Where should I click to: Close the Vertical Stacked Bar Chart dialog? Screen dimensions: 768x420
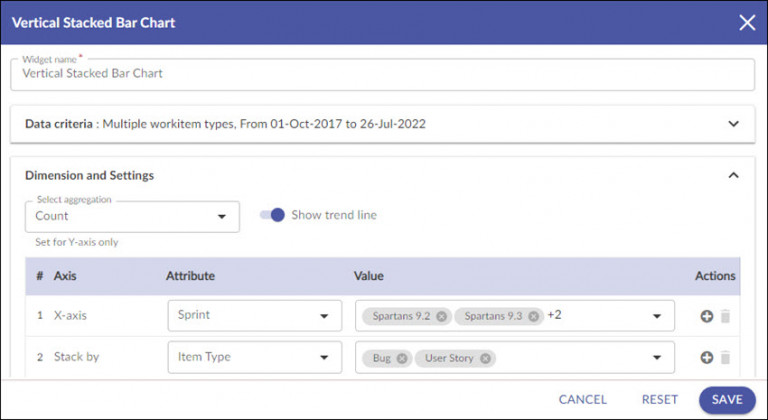point(746,22)
